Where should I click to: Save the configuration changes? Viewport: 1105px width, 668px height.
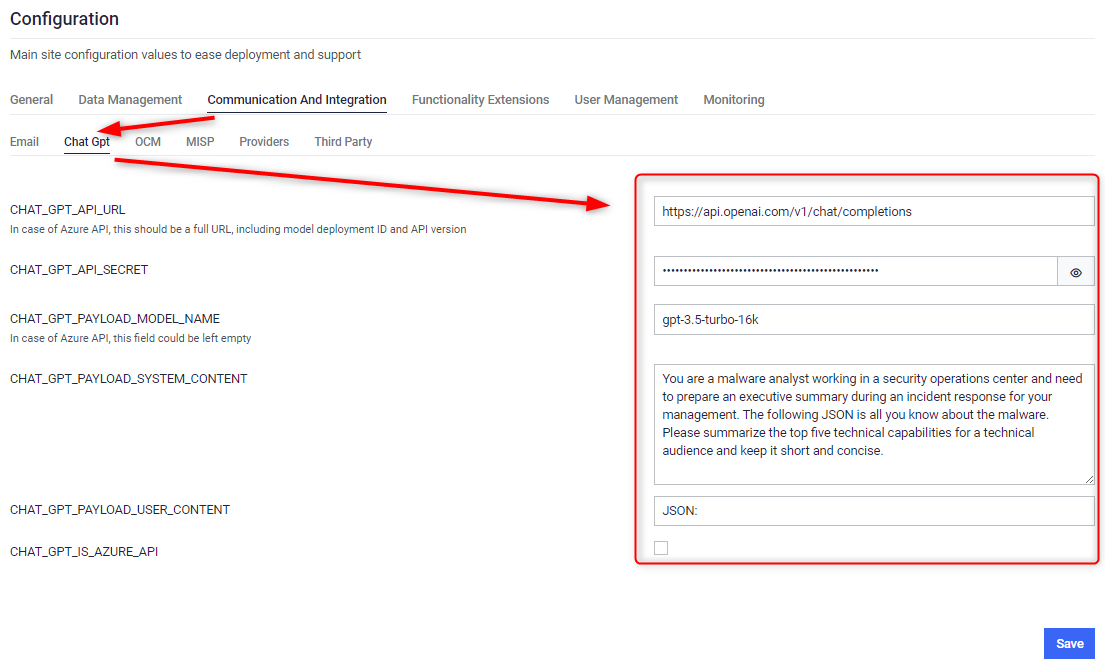point(1069,643)
